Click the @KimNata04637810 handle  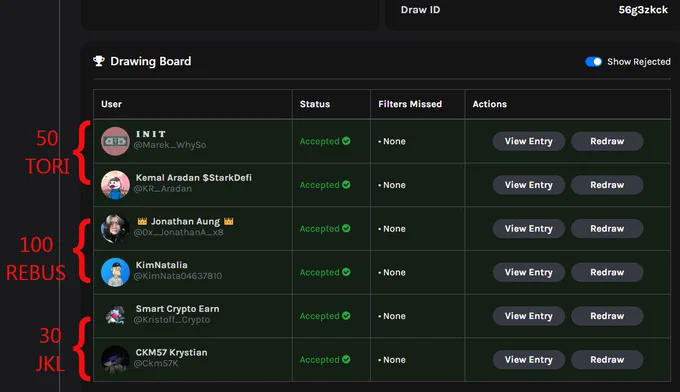click(x=177, y=276)
